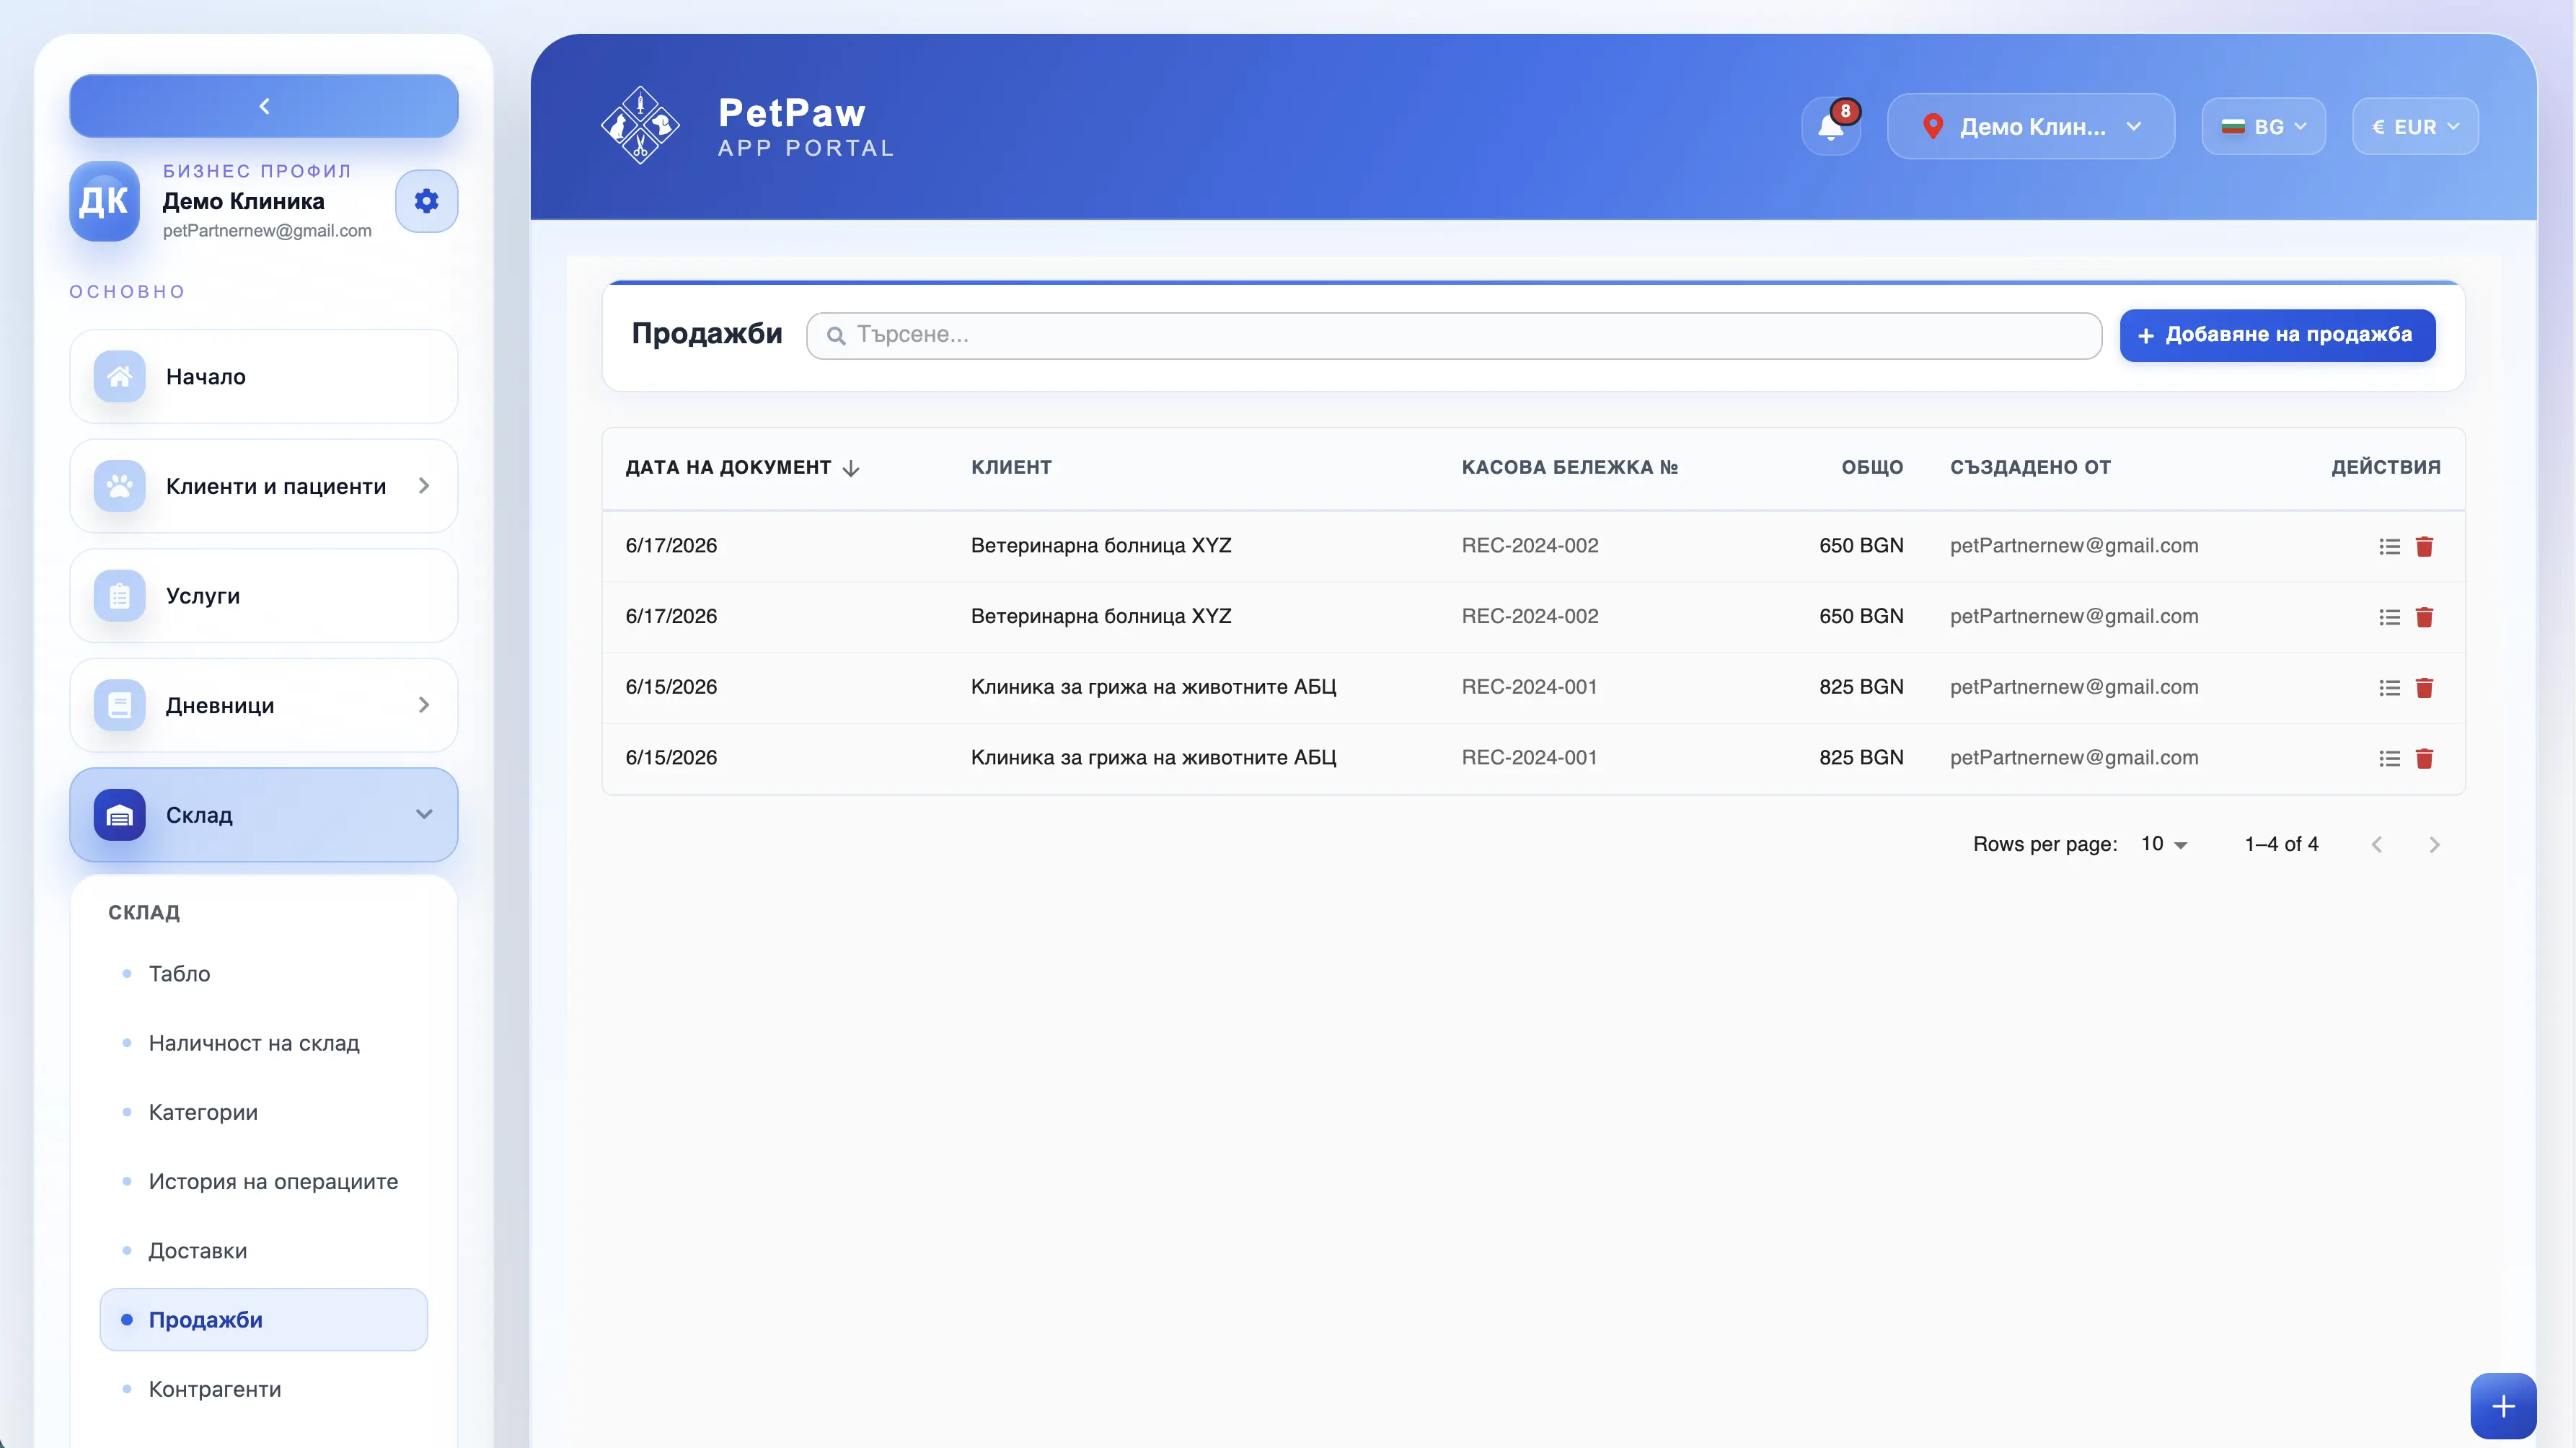Collapse the Склад section chevron
2576x1448 pixels.
click(424, 815)
